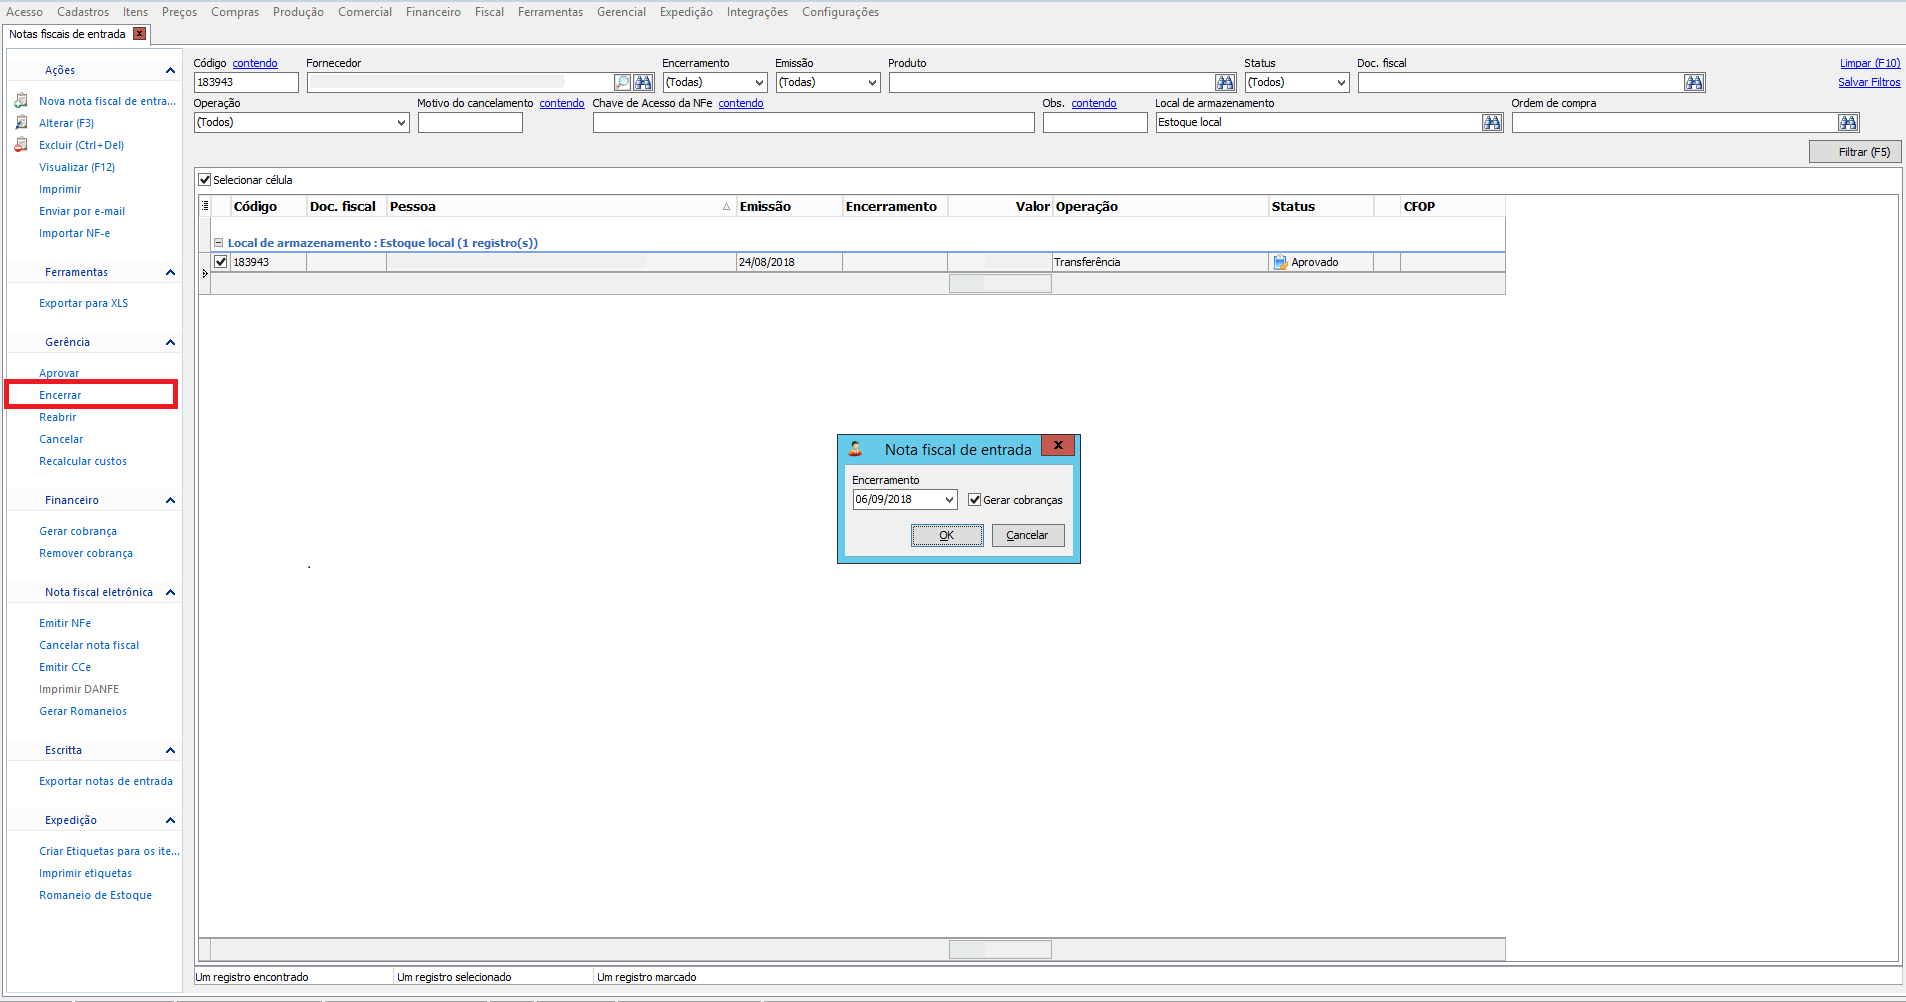
Task: Open the Operação filter dropdown
Action: (401, 123)
